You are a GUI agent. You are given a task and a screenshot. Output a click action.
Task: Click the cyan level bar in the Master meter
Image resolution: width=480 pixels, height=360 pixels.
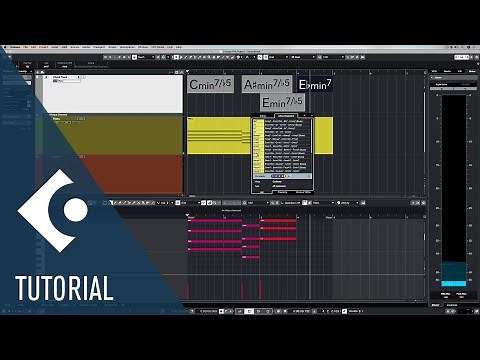click(x=454, y=284)
